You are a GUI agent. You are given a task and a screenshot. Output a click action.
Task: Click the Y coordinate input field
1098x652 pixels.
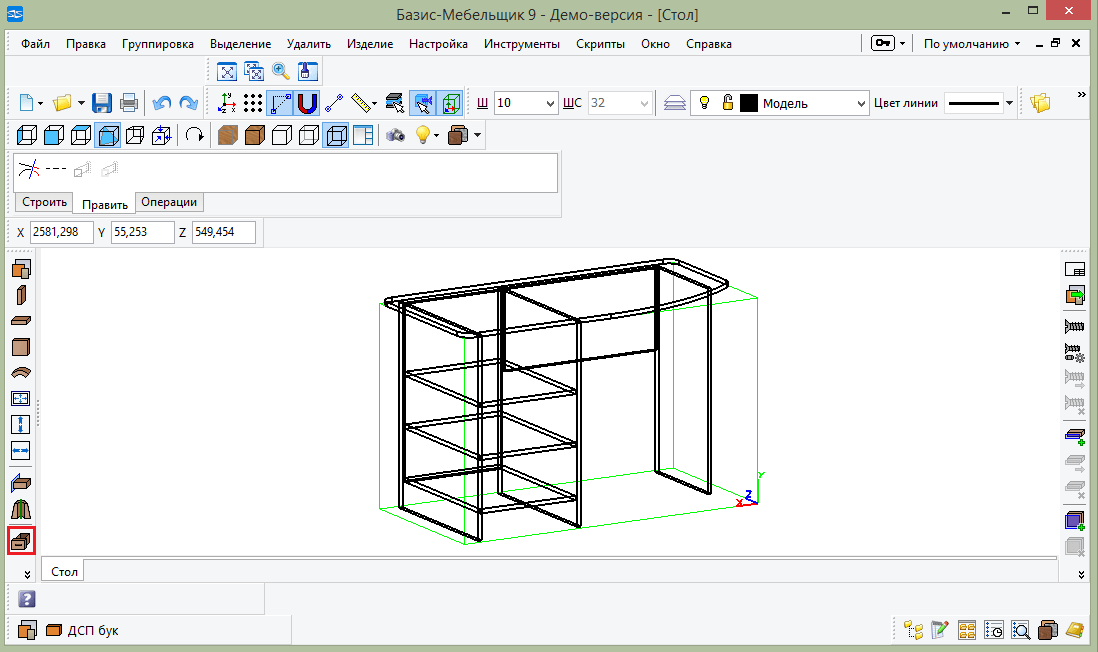click(x=142, y=232)
